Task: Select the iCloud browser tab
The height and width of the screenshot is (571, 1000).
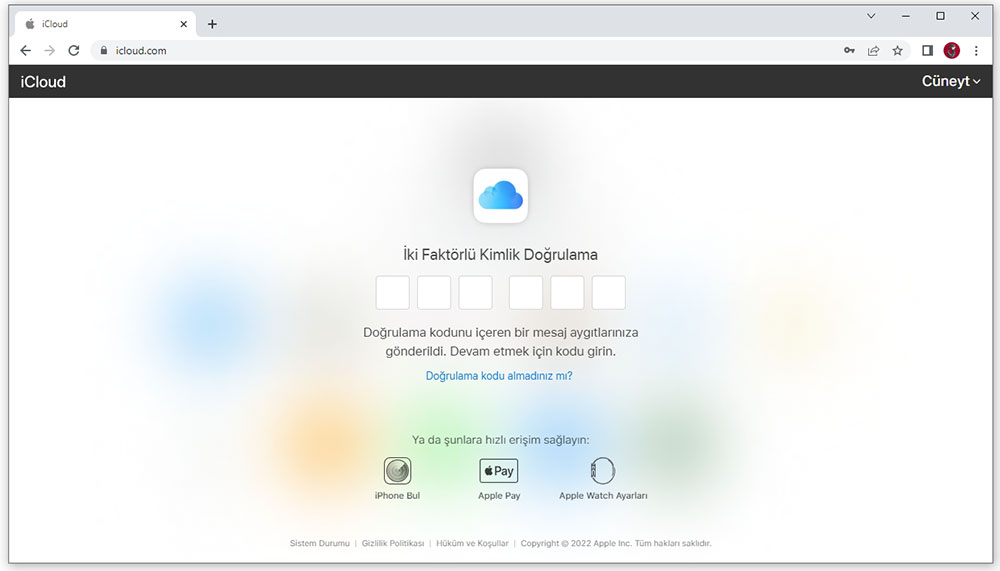Action: pyautogui.click(x=100, y=24)
